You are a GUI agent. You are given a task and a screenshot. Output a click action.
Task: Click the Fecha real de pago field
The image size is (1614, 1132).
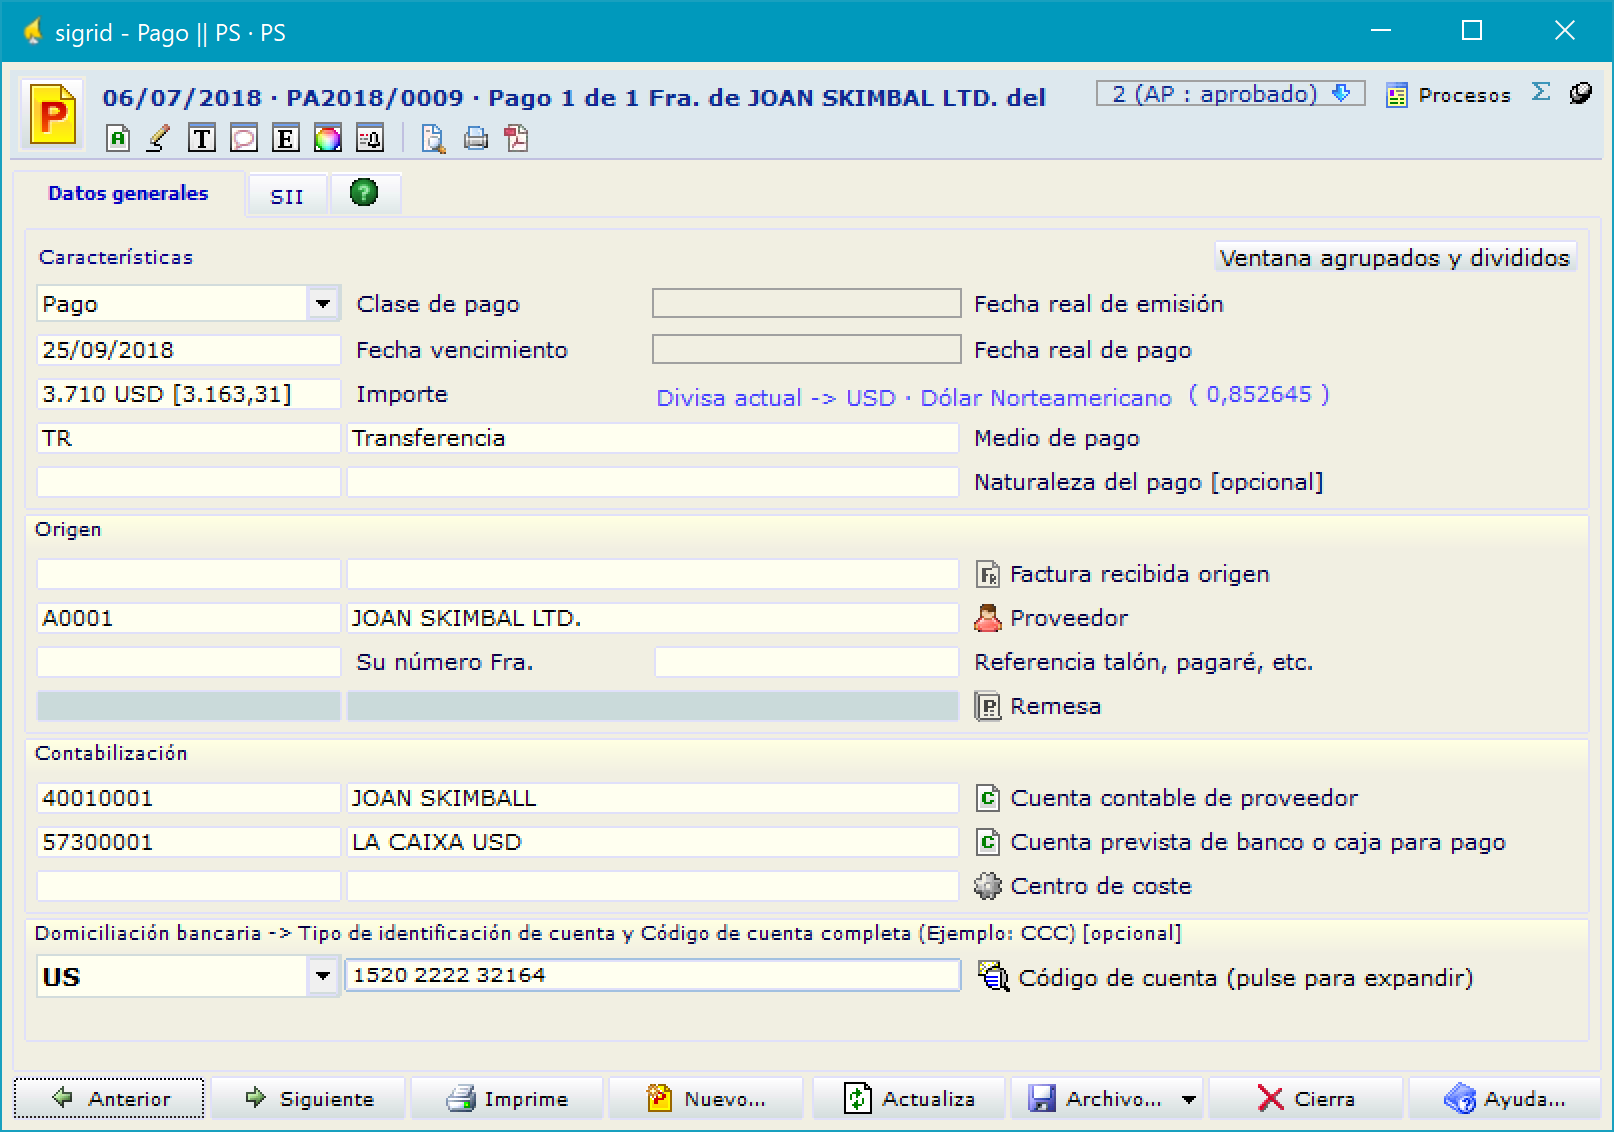coord(806,349)
